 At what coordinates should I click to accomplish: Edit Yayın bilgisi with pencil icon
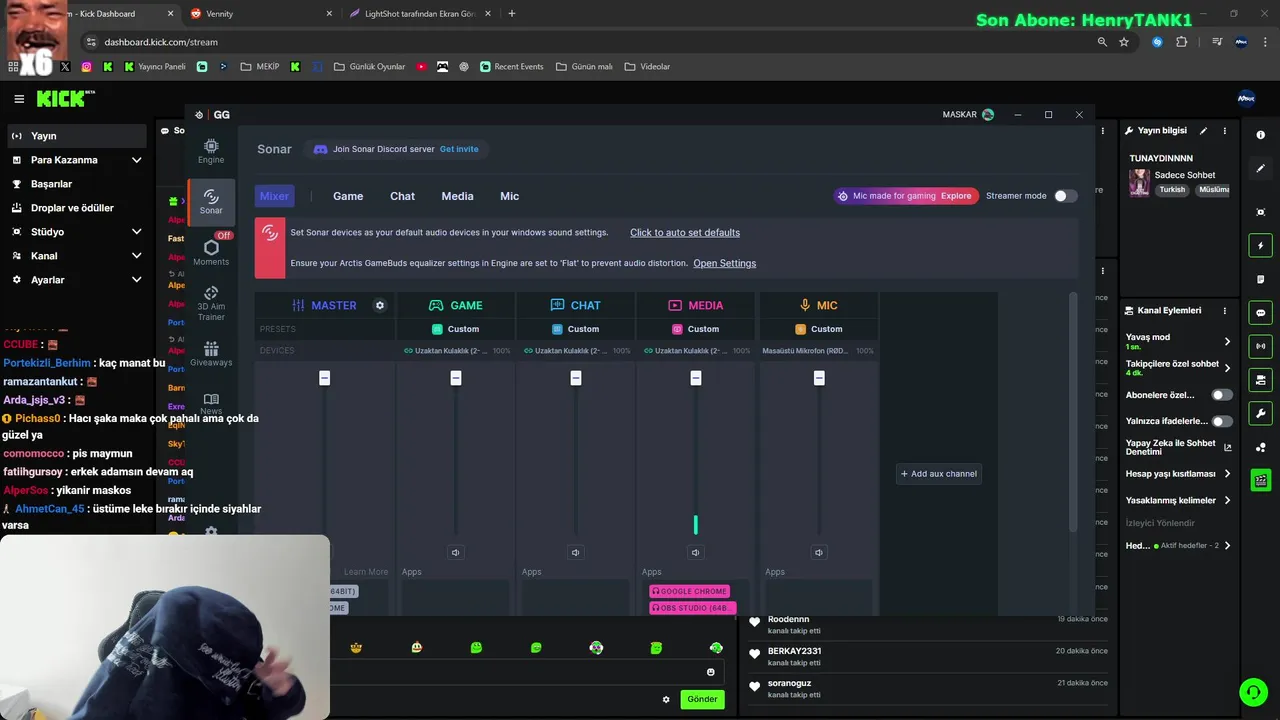pyautogui.click(x=1203, y=131)
